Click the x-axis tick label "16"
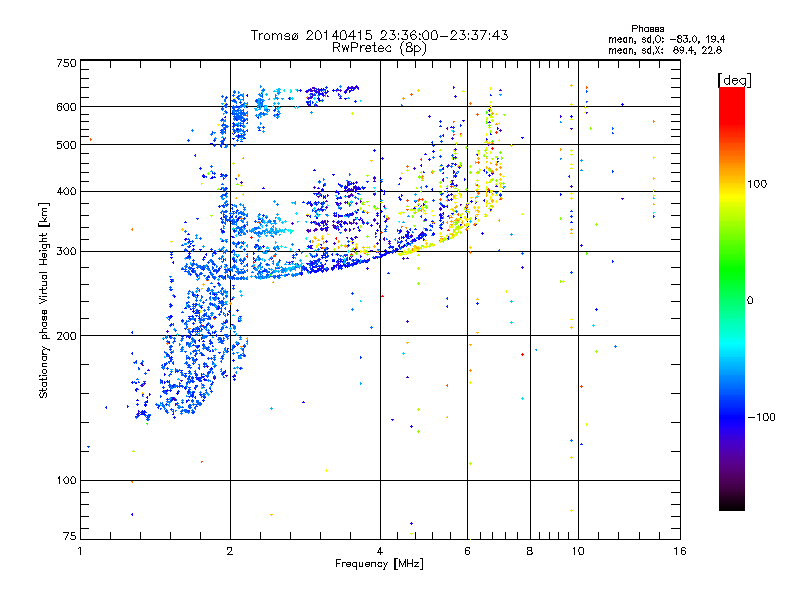 (680, 551)
